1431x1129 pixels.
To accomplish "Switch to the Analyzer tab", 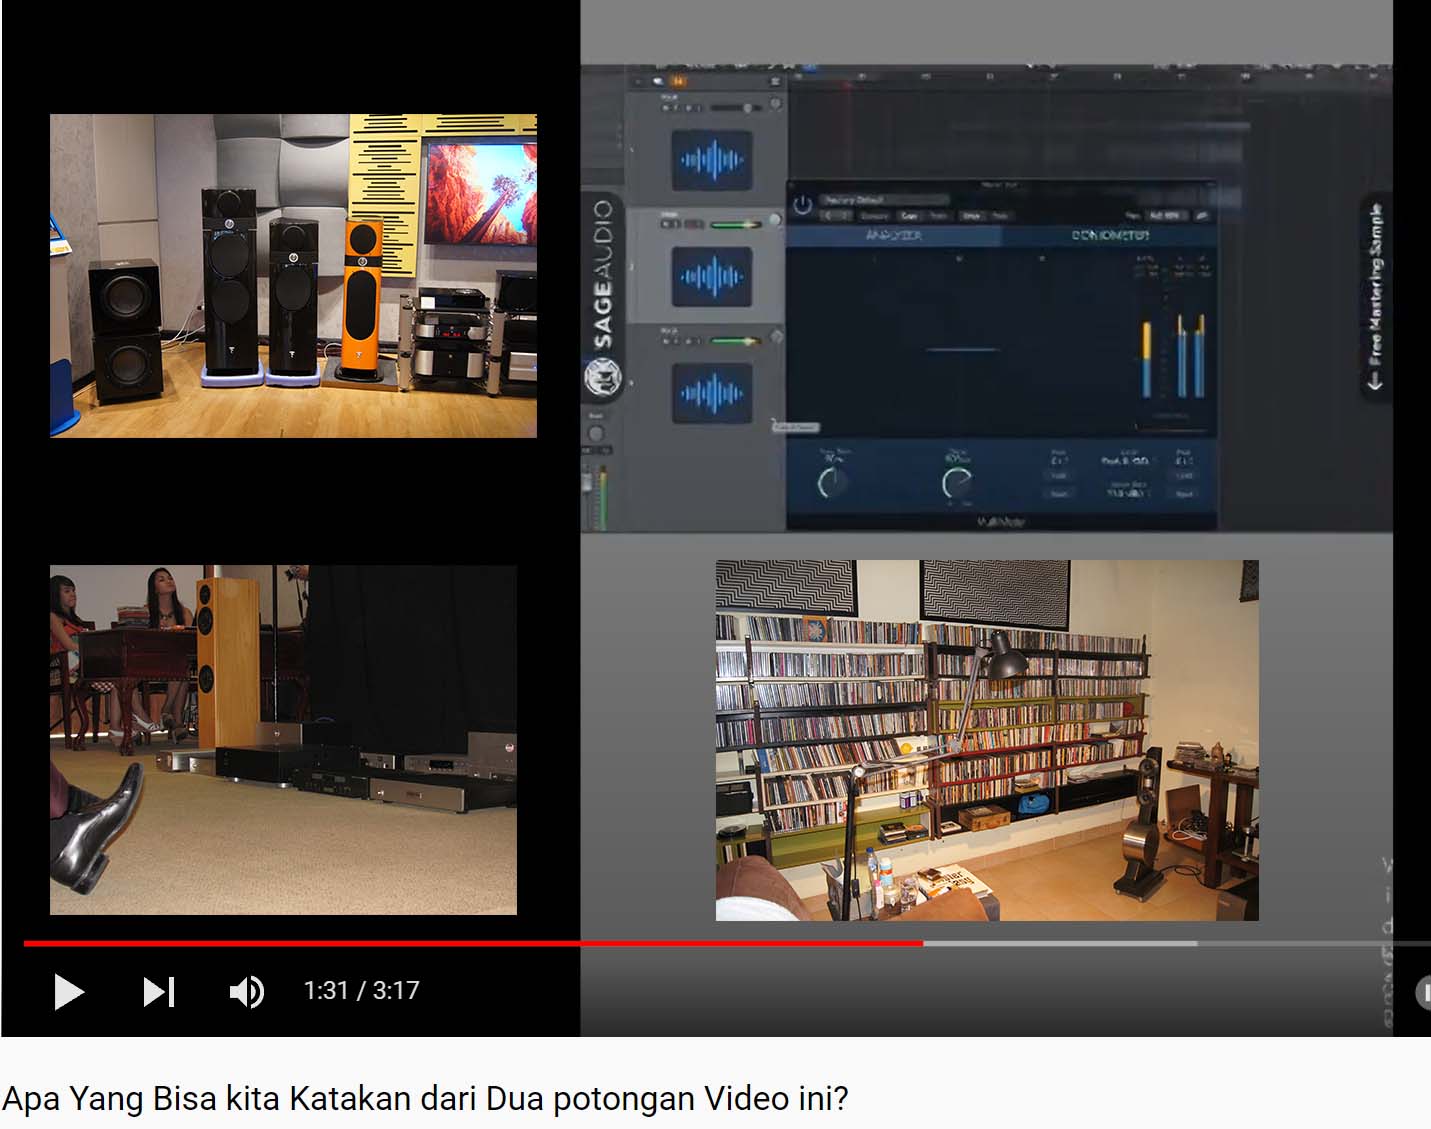I will pyautogui.click(x=893, y=235).
